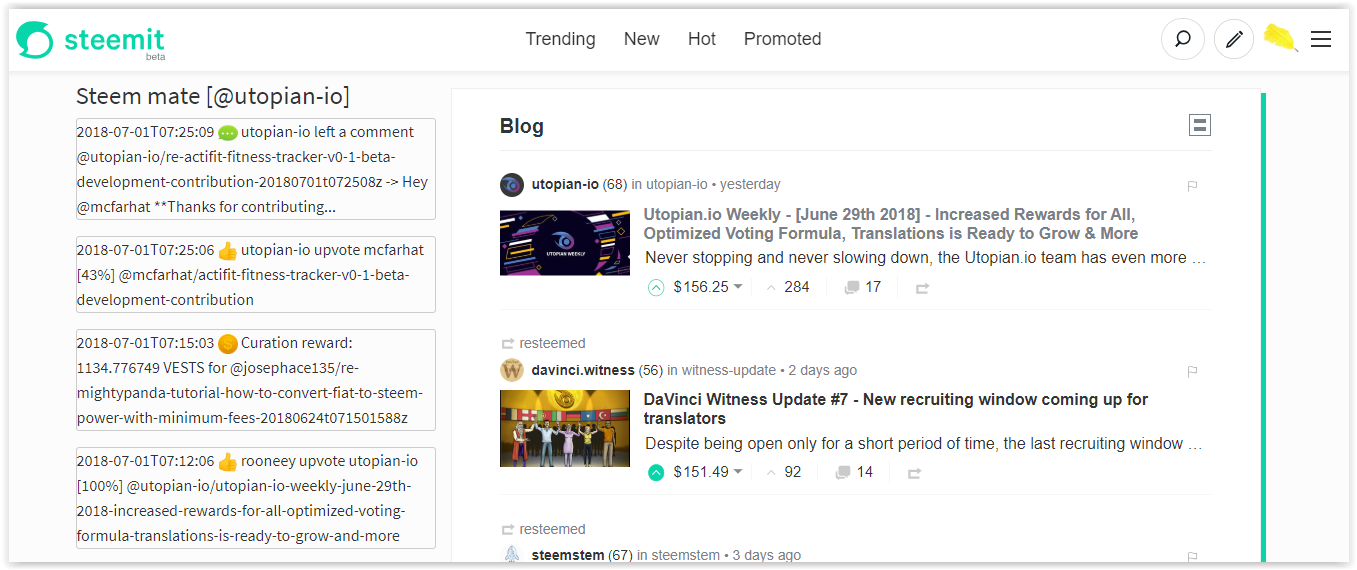Screen dimensions: 1357x570
Task: Flag the DaVinci Witness Update post
Action: click(1192, 372)
